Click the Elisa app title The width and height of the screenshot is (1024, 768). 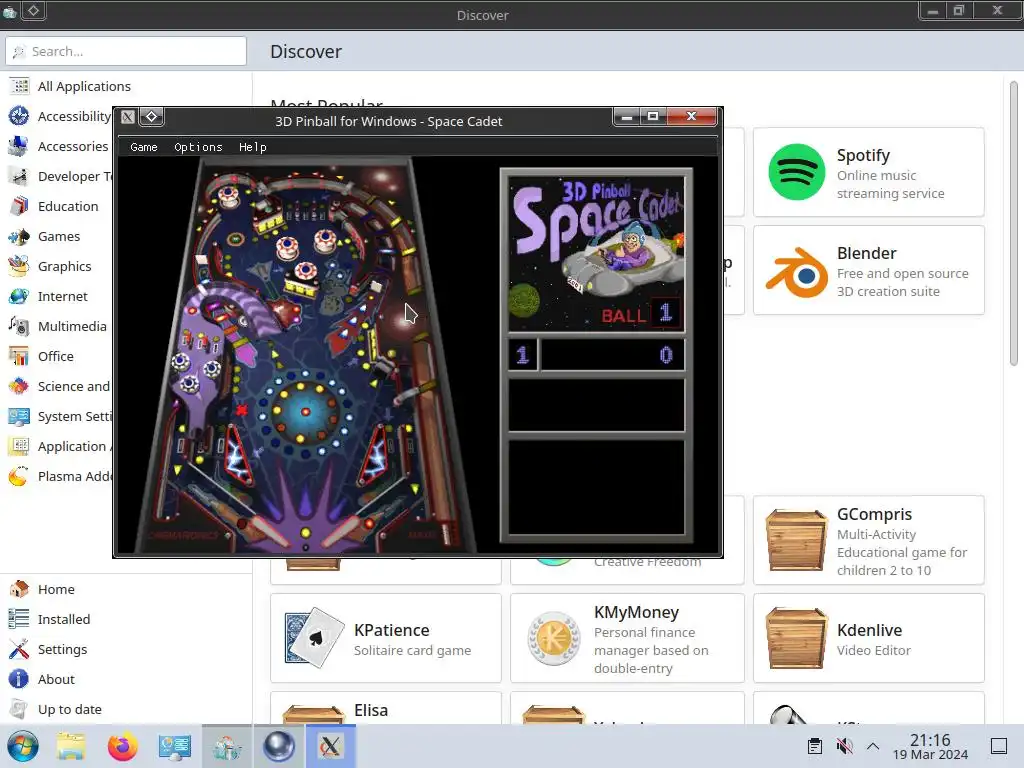[x=371, y=711]
